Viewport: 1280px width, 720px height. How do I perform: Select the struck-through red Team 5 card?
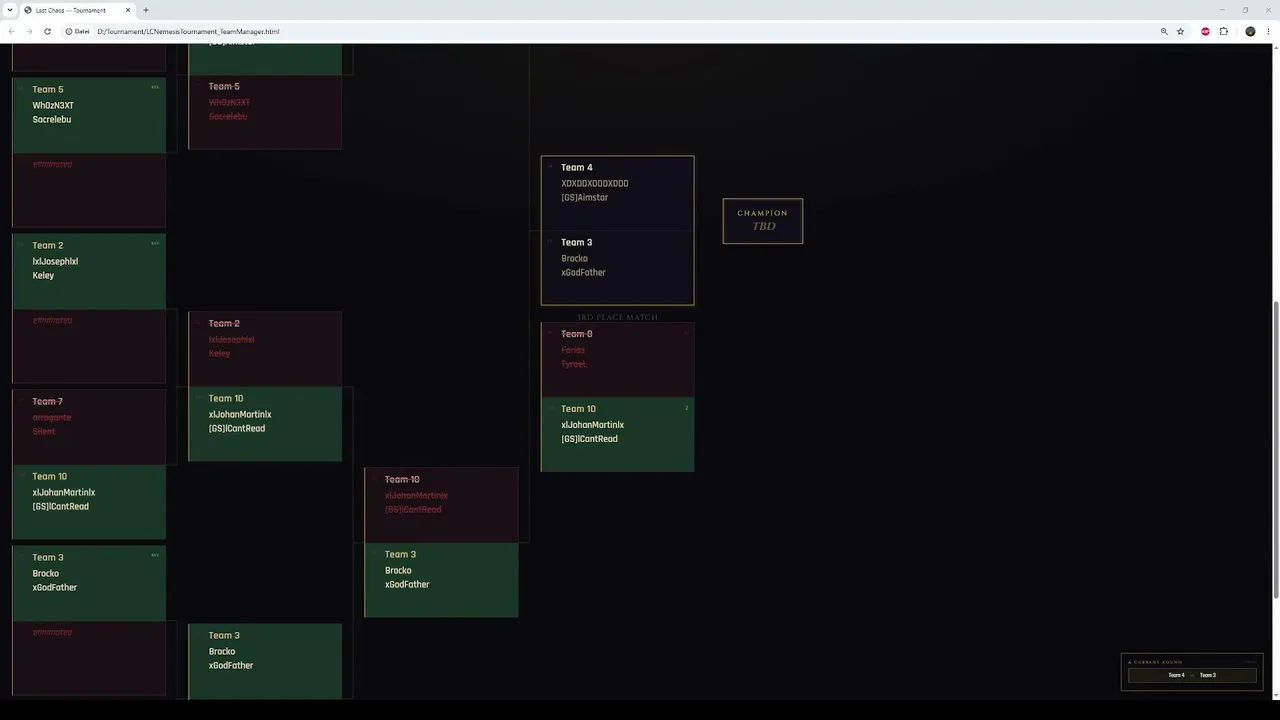(265, 112)
